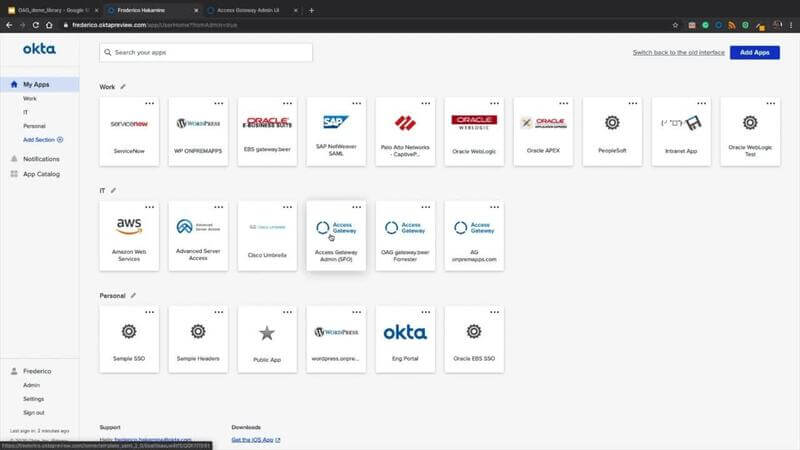Select Notifications in the left sidebar

41,159
